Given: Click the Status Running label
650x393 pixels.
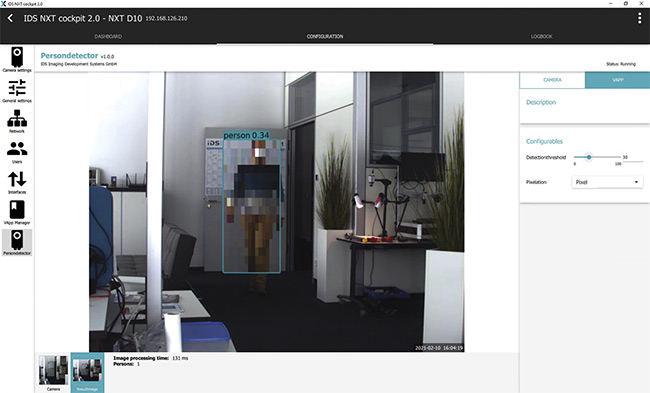Looking at the screenshot, I should (x=621, y=64).
